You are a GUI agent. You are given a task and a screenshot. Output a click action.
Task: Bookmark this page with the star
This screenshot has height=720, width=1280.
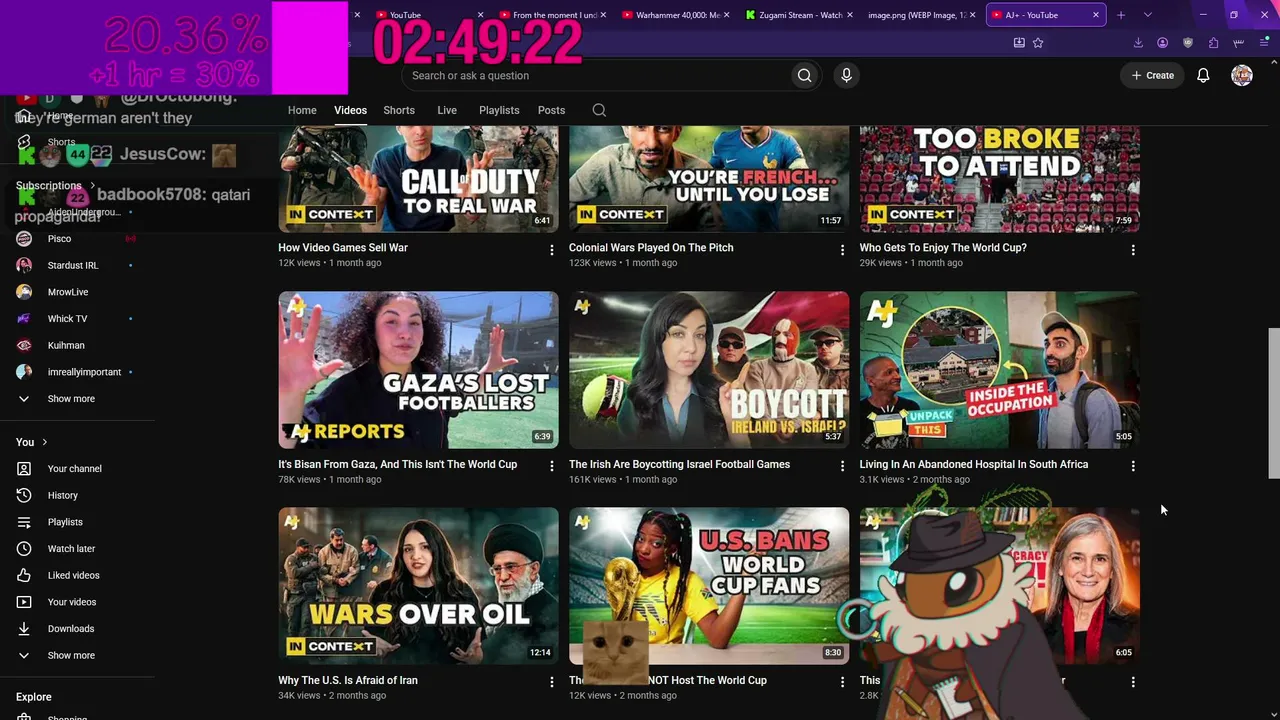tap(1038, 43)
